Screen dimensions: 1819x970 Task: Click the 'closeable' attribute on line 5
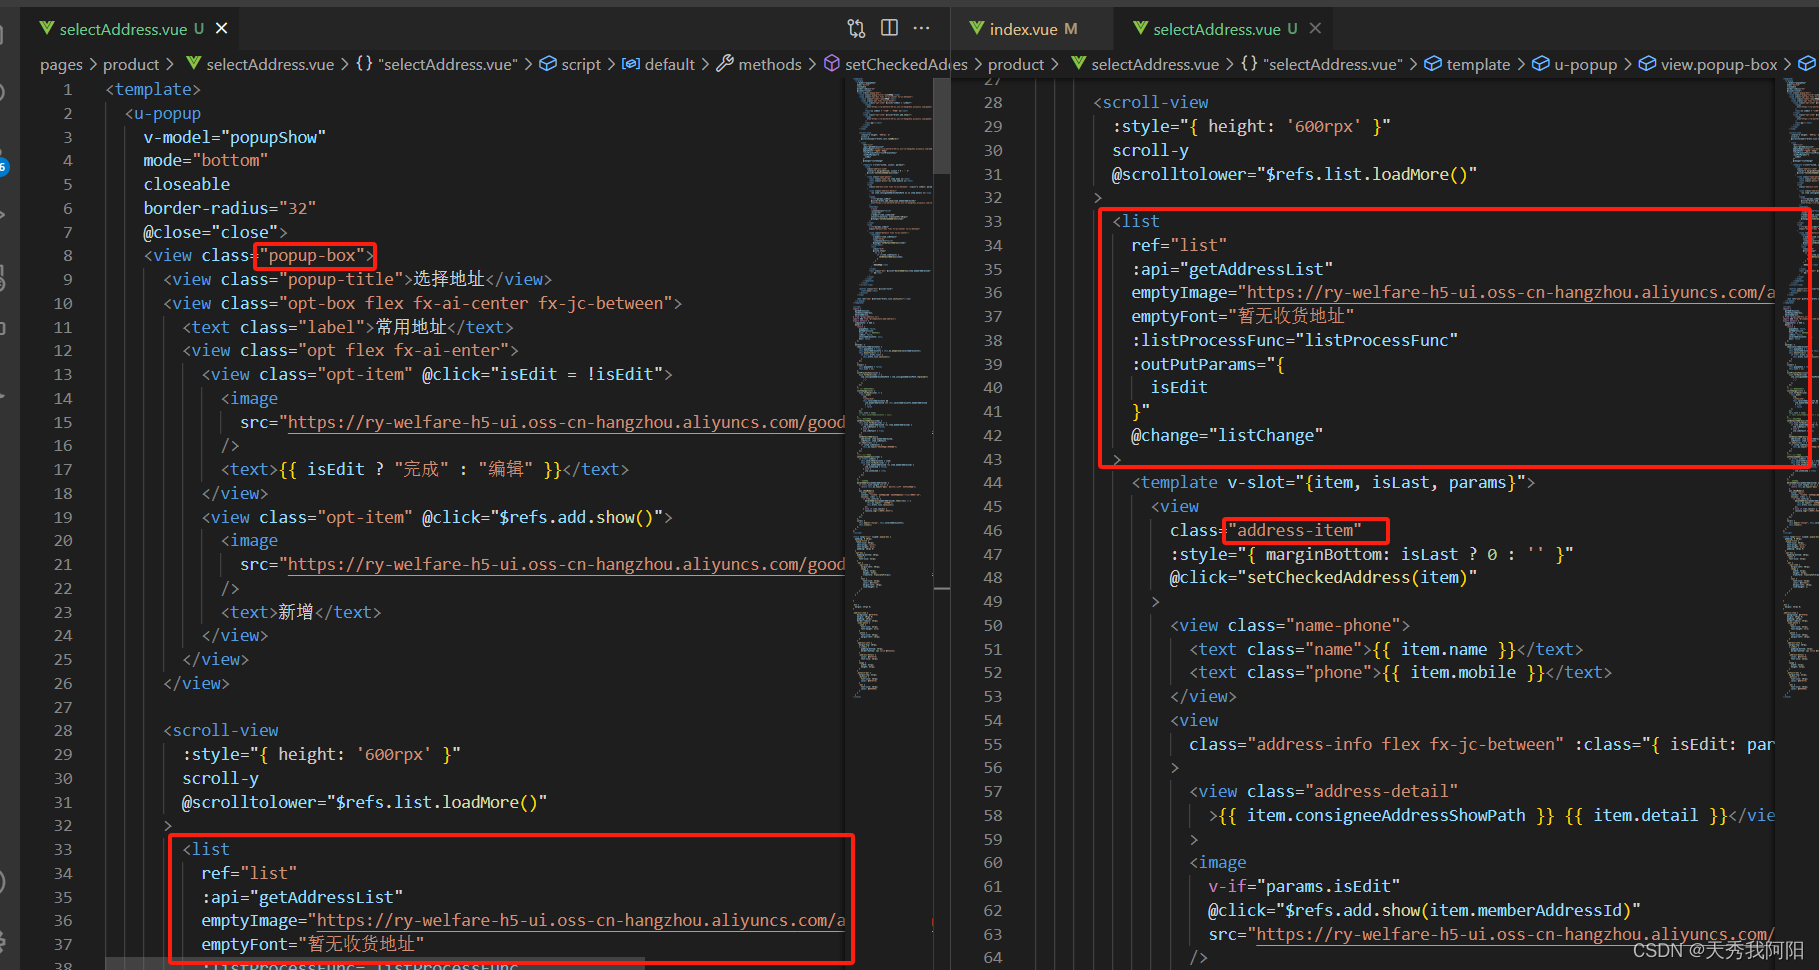point(186,184)
